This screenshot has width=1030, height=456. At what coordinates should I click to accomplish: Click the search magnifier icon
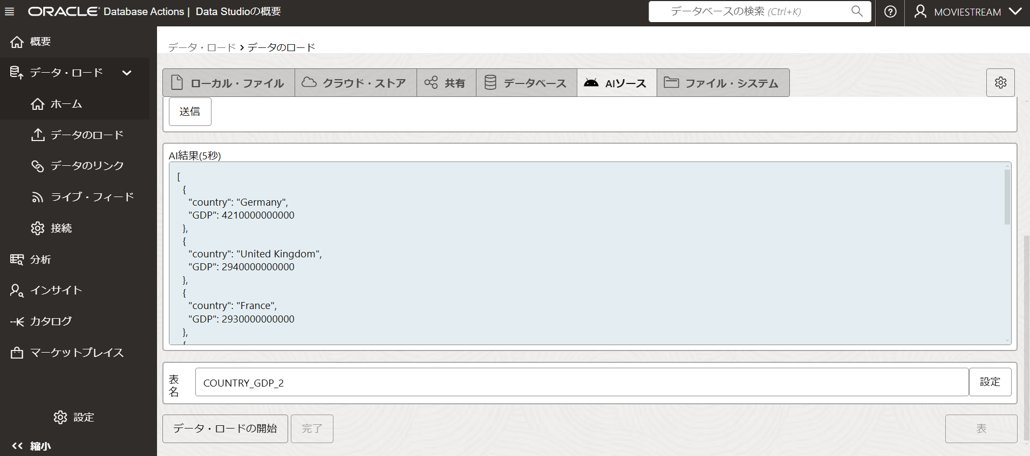point(857,11)
